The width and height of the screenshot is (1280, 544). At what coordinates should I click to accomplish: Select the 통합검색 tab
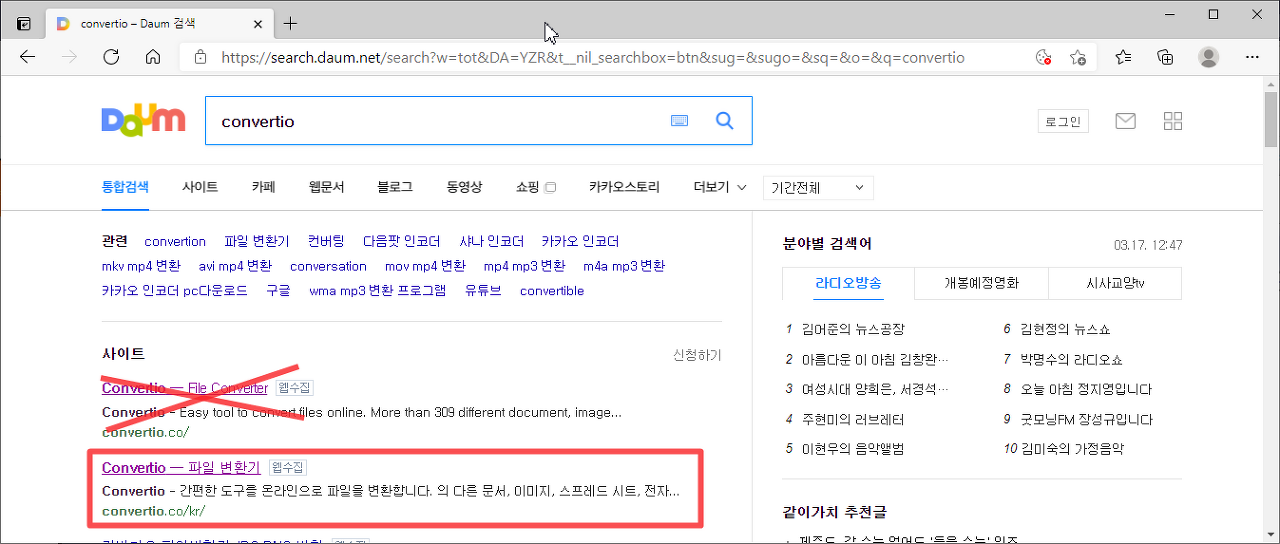click(x=125, y=187)
